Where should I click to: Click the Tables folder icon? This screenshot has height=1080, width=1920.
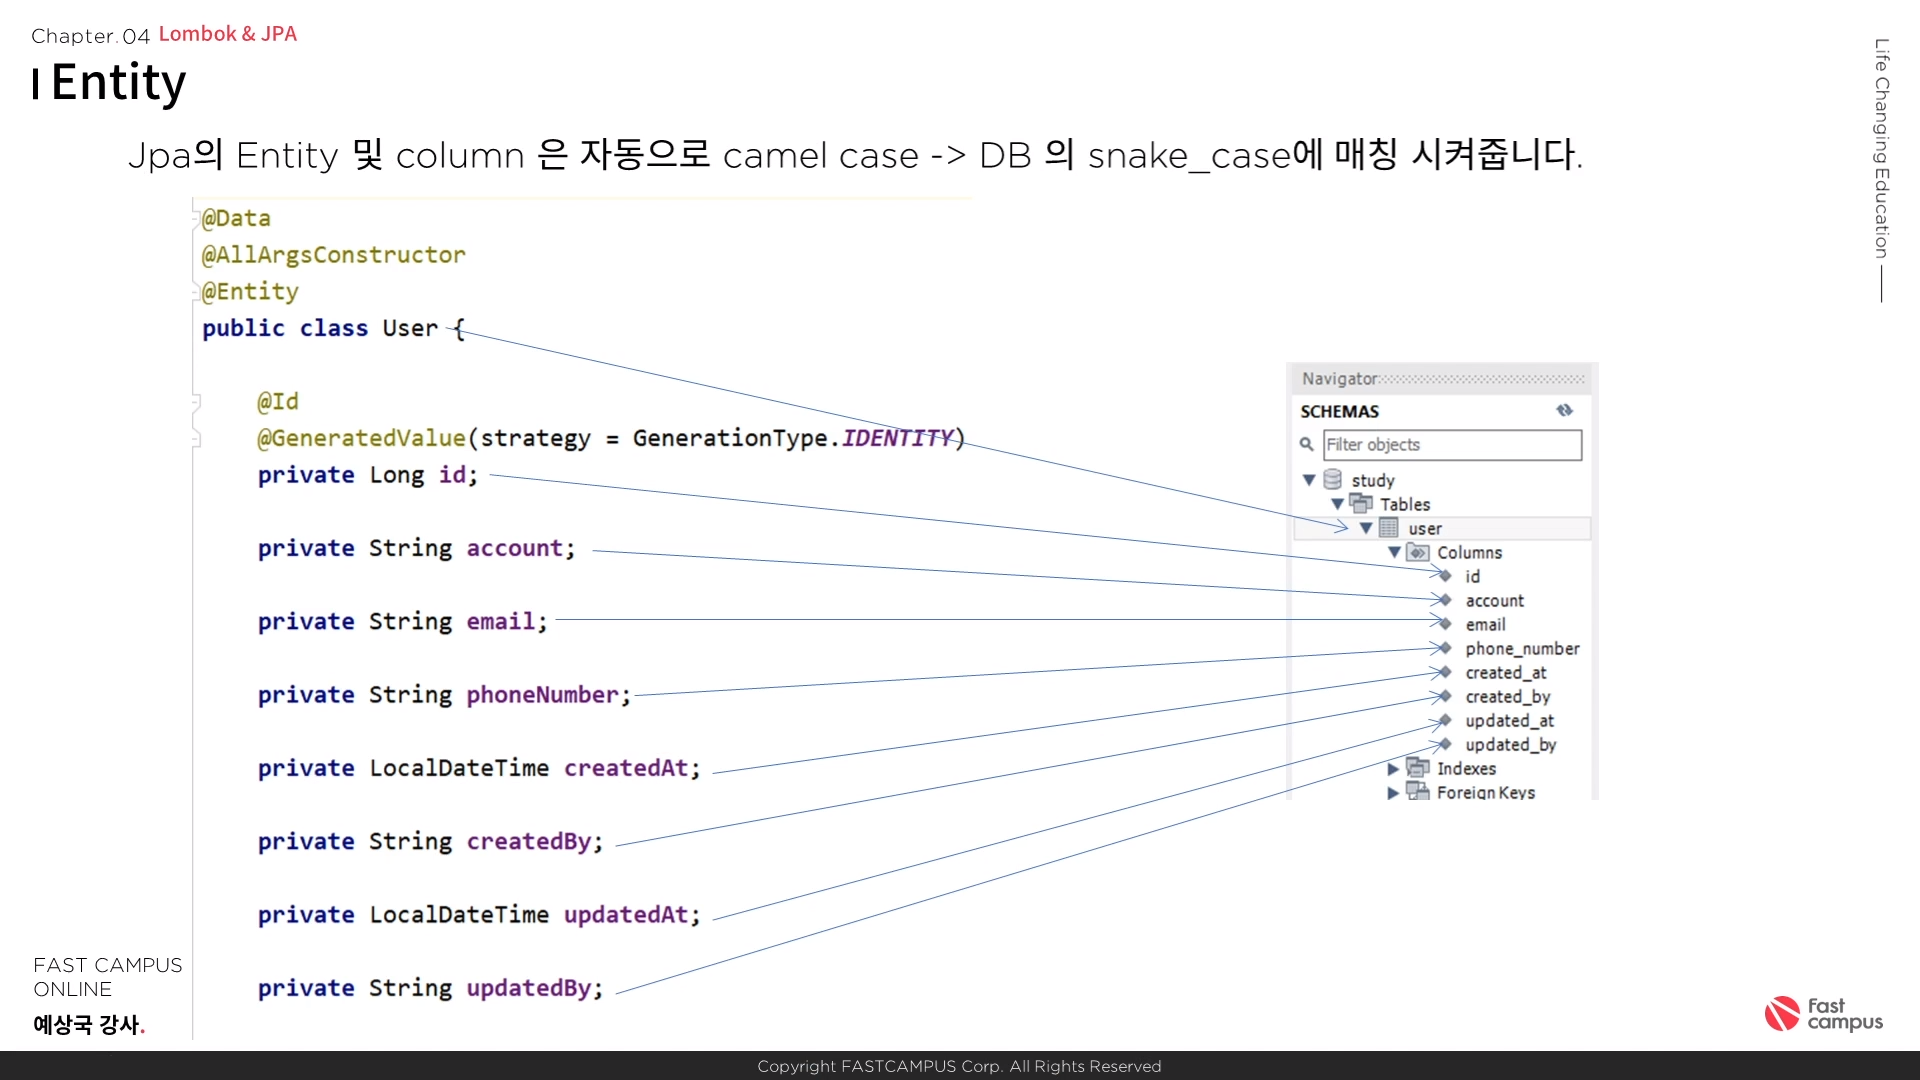1360,503
